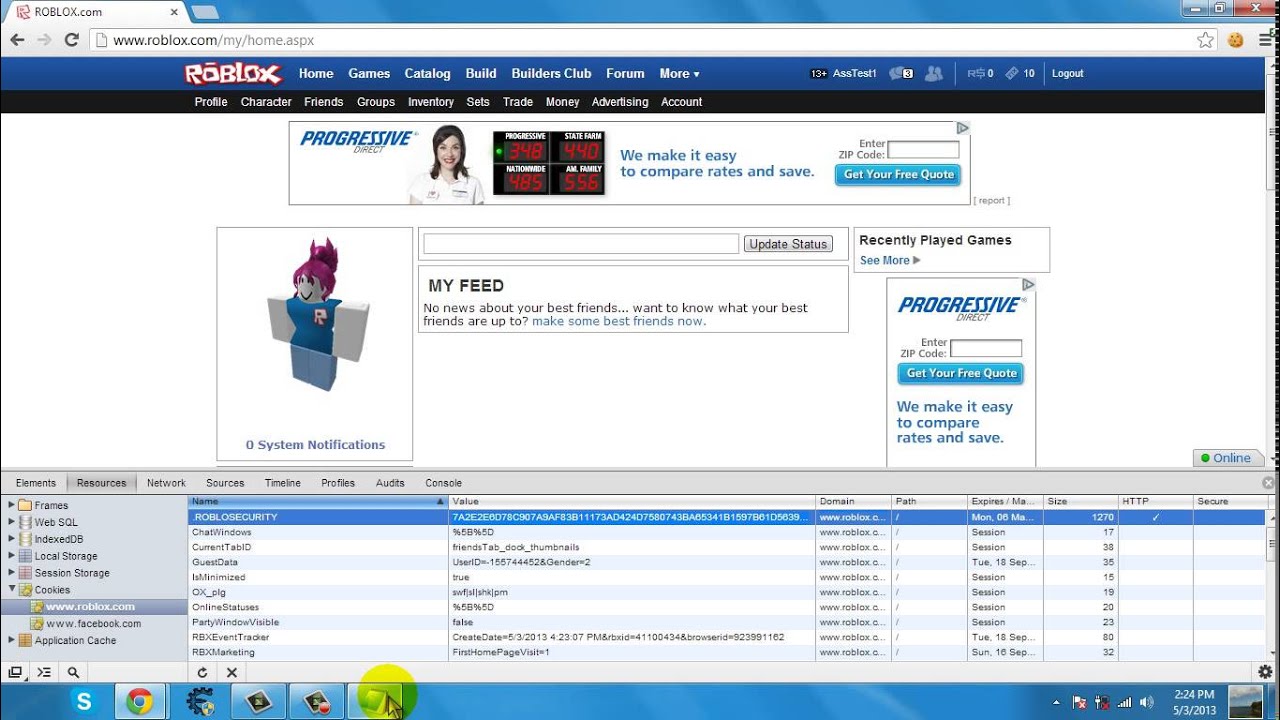The height and width of the screenshot is (720, 1280).
Task: Open the messages icon with badge 3
Action: [901, 73]
